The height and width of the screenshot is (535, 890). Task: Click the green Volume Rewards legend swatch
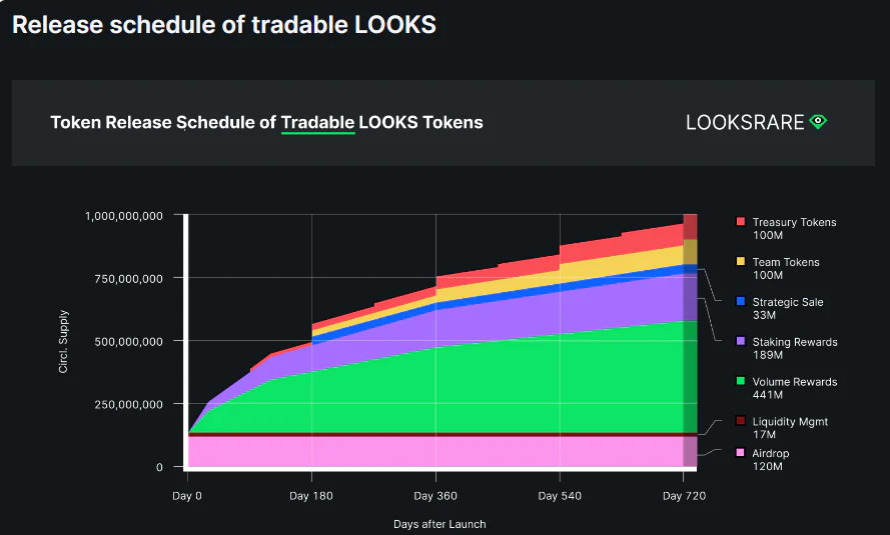pyautogui.click(x=740, y=381)
